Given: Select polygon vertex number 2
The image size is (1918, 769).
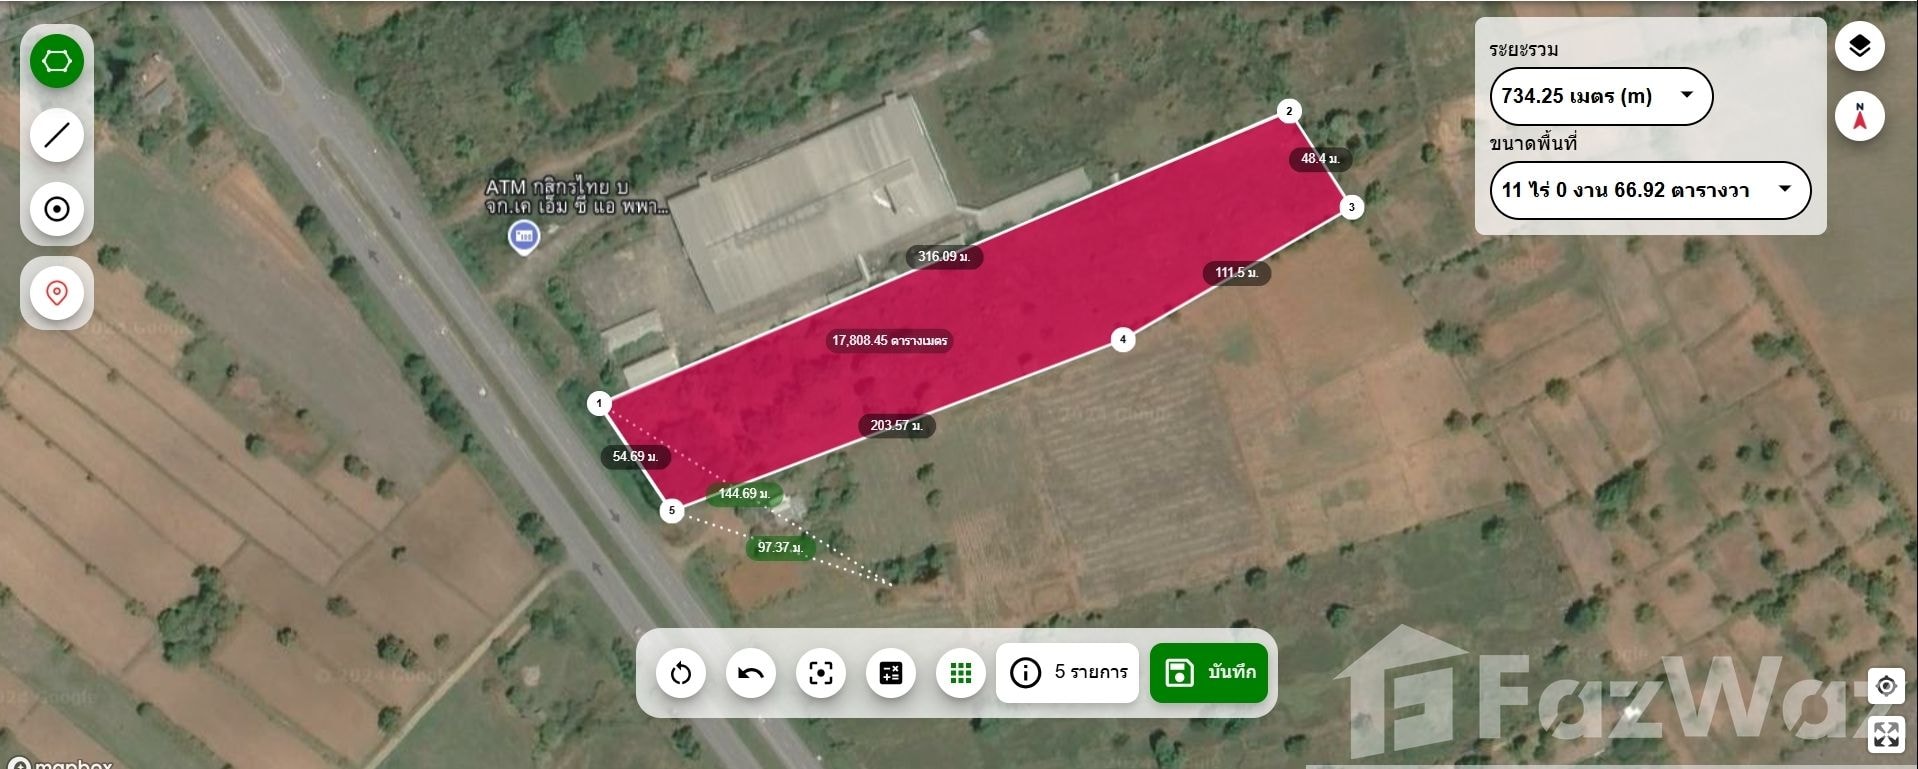Looking at the screenshot, I should 1289,111.
